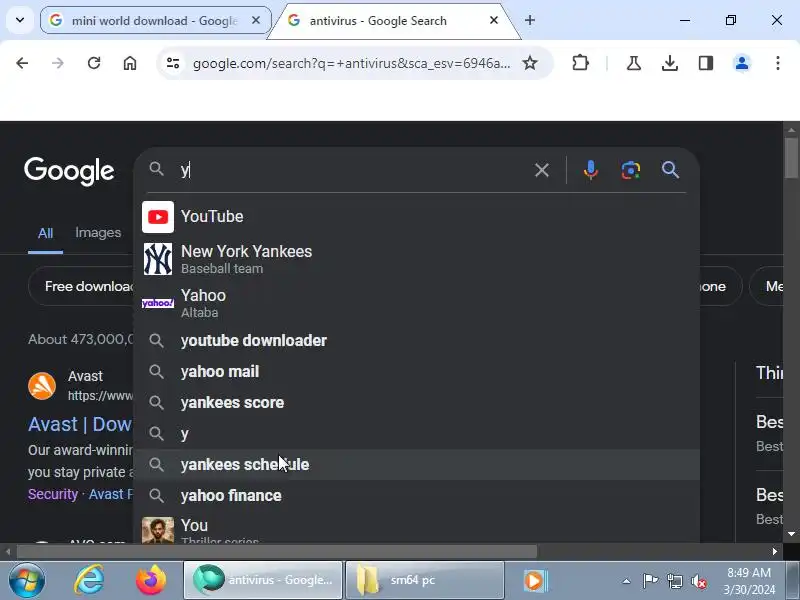800x600 pixels.
Task: Start voice search with microphone
Action: 590,170
